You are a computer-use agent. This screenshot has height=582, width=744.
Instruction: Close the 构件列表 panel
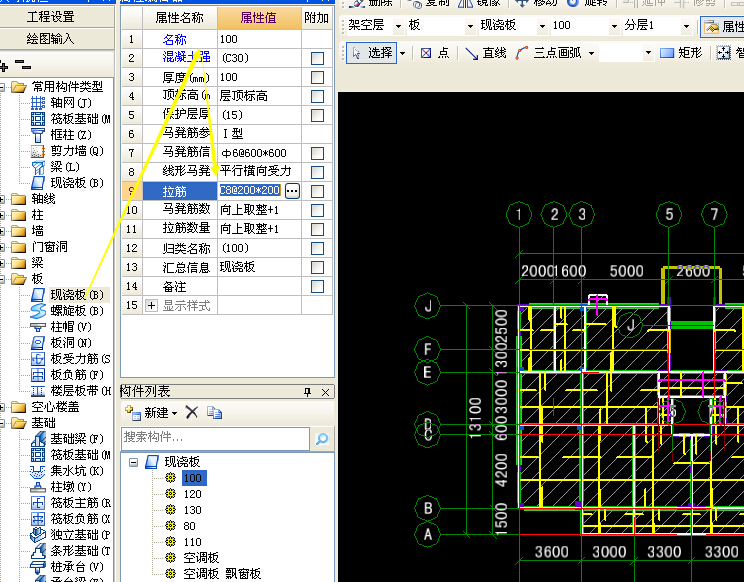click(326, 392)
